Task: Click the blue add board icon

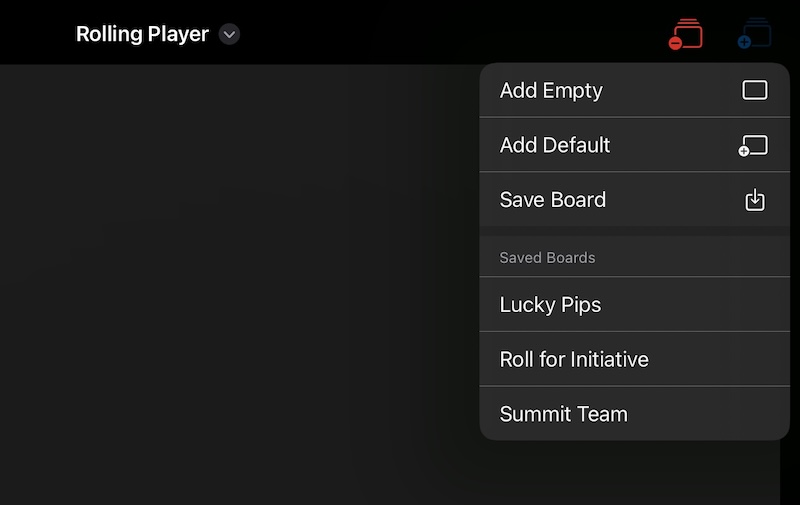Action: click(x=755, y=34)
